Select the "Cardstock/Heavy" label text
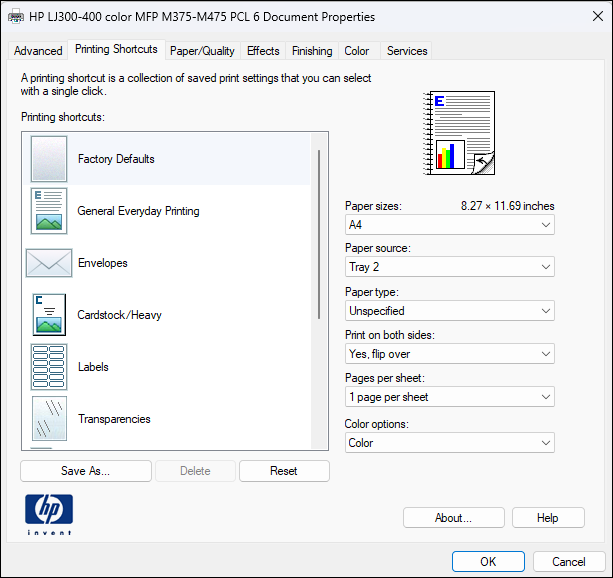This screenshot has height=578, width=613. (119, 315)
